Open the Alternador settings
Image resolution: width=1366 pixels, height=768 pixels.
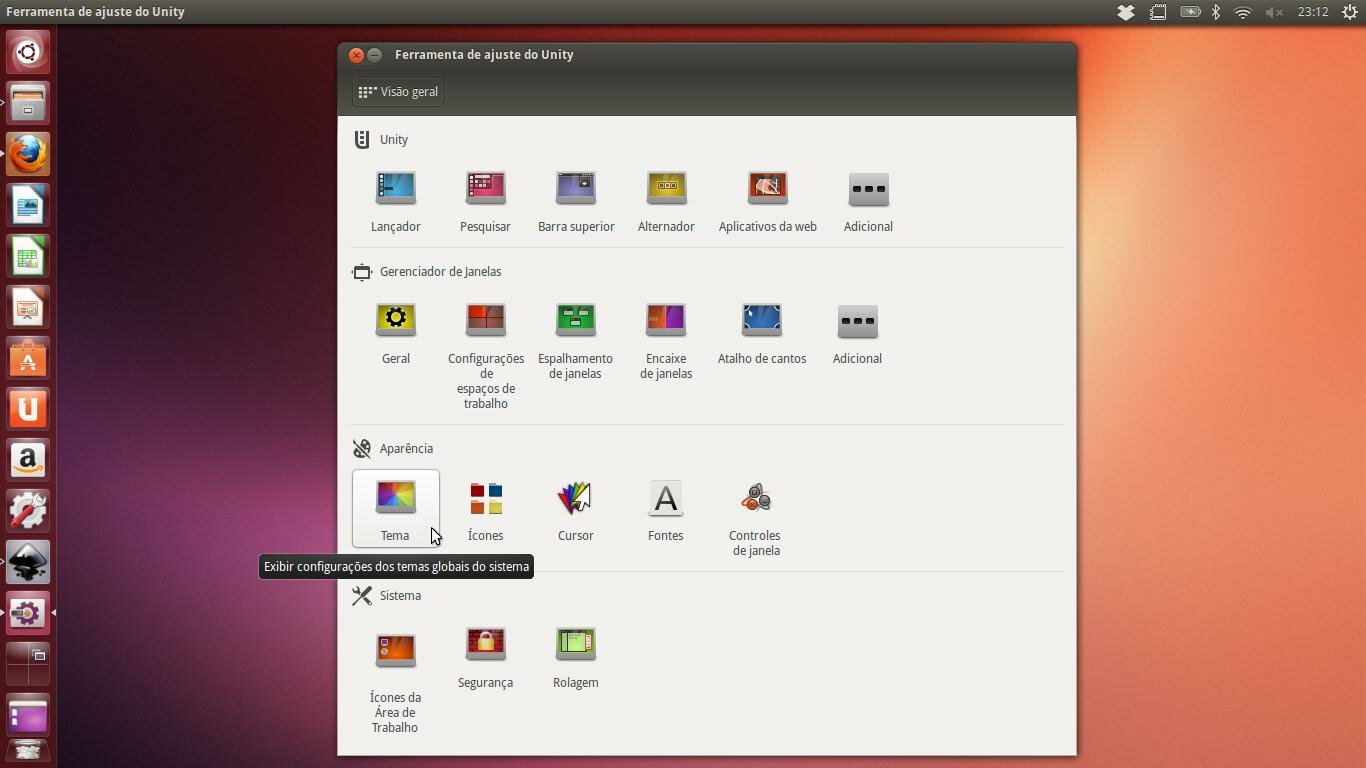666,188
